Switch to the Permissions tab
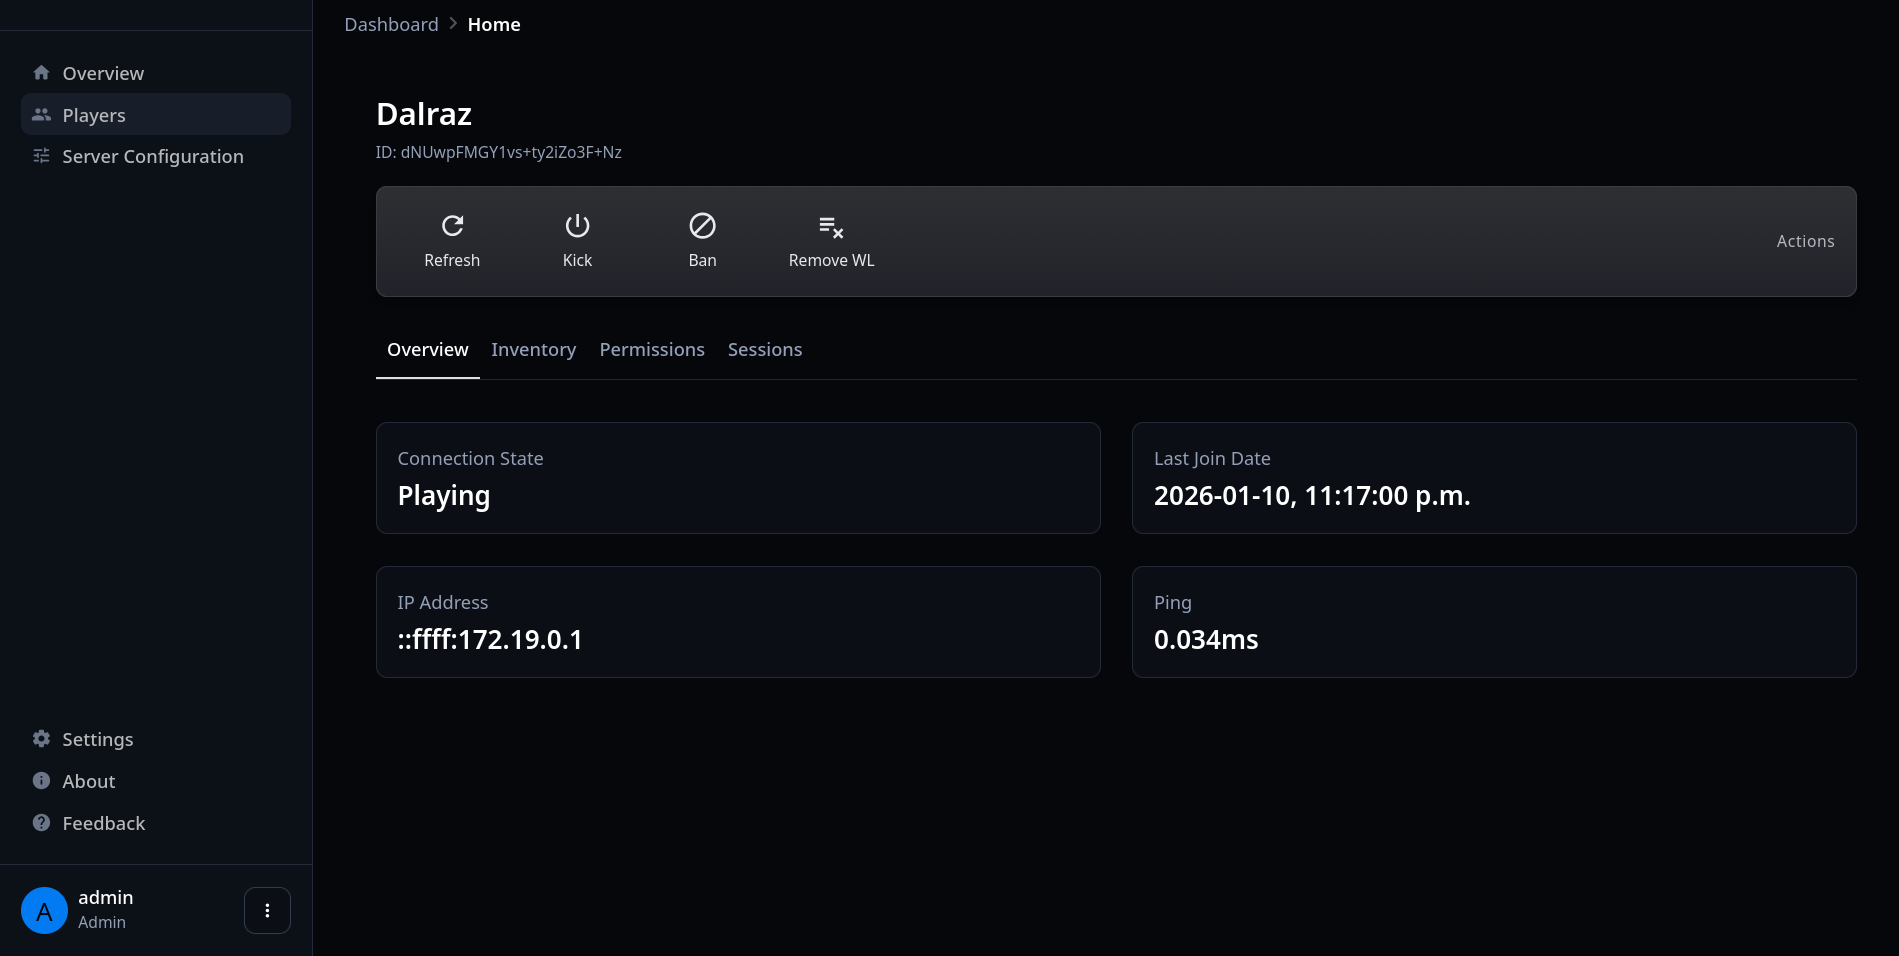1899x956 pixels. (652, 350)
